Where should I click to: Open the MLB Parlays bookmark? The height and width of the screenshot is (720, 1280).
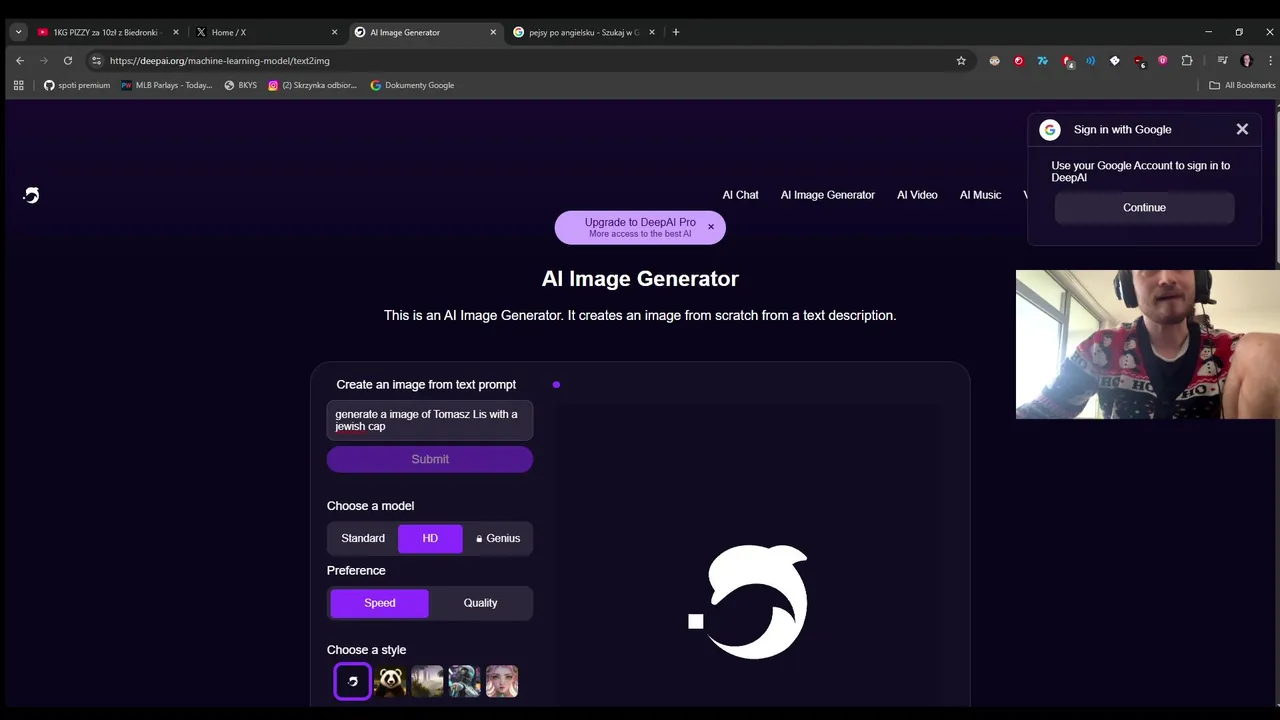point(167,85)
